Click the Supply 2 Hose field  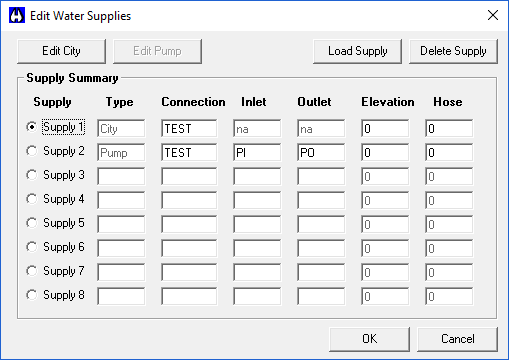[x=449, y=152]
